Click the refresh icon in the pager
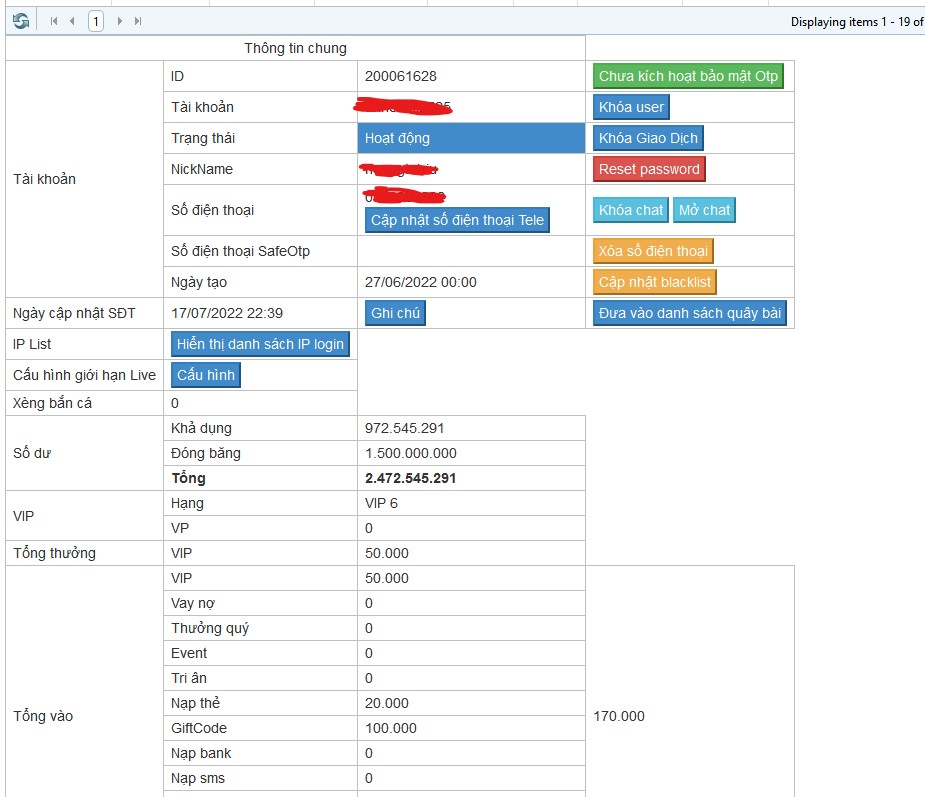Image resolution: width=925 pixels, height=797 pixels. (x=21, y=21)
